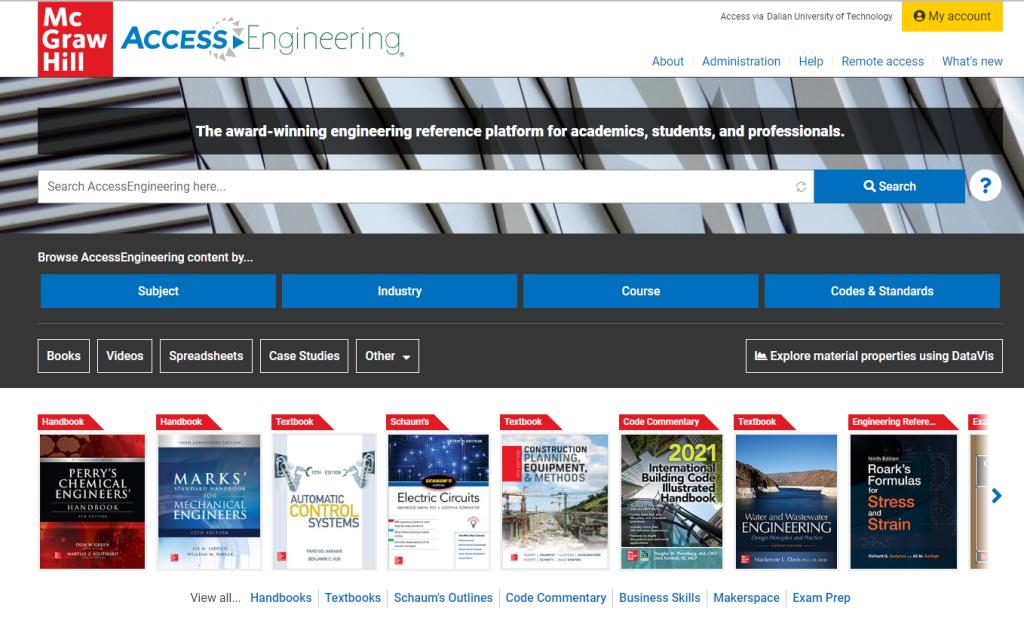View What's new
This screenshot has height=620, width=1024.
coord(972,61)
